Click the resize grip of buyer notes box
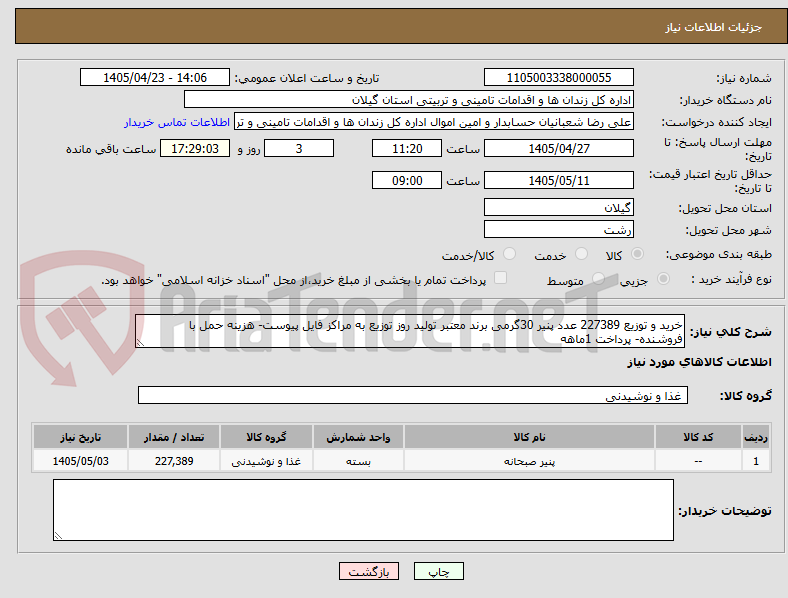 click(58, 536)
